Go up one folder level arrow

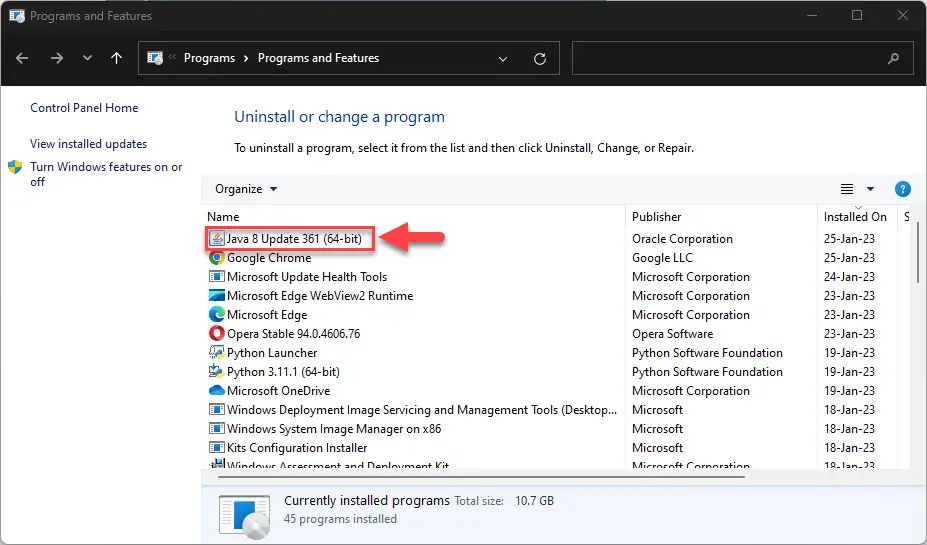click(116, 58)
